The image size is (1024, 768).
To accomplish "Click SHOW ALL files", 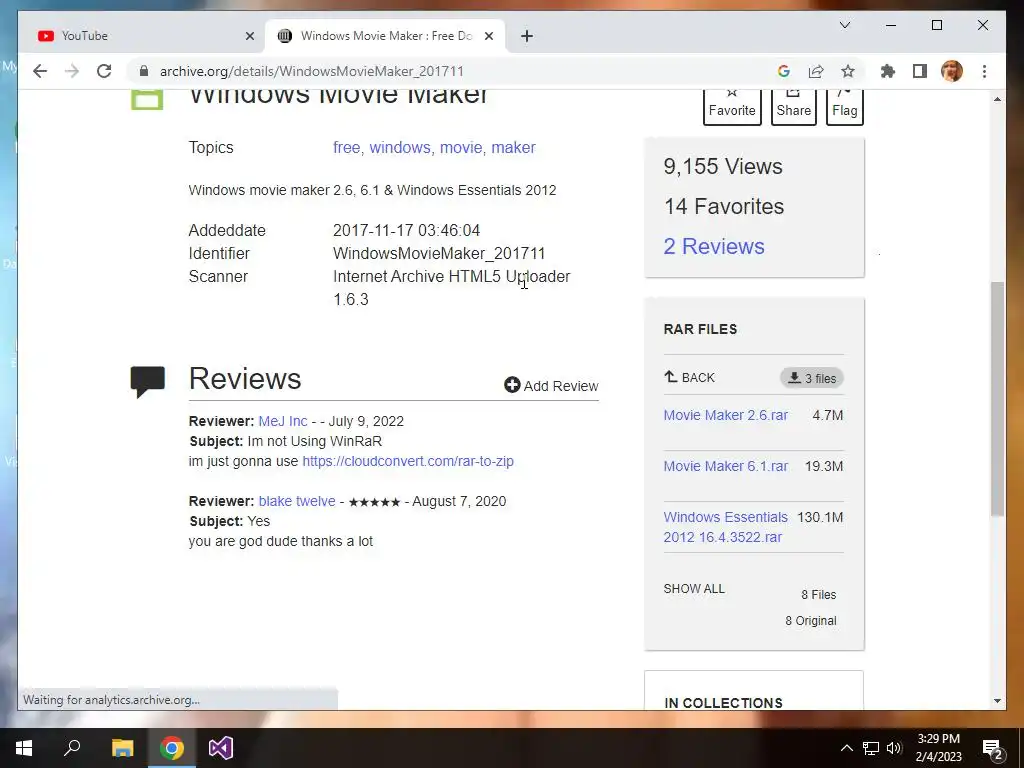I will [694, 588].
